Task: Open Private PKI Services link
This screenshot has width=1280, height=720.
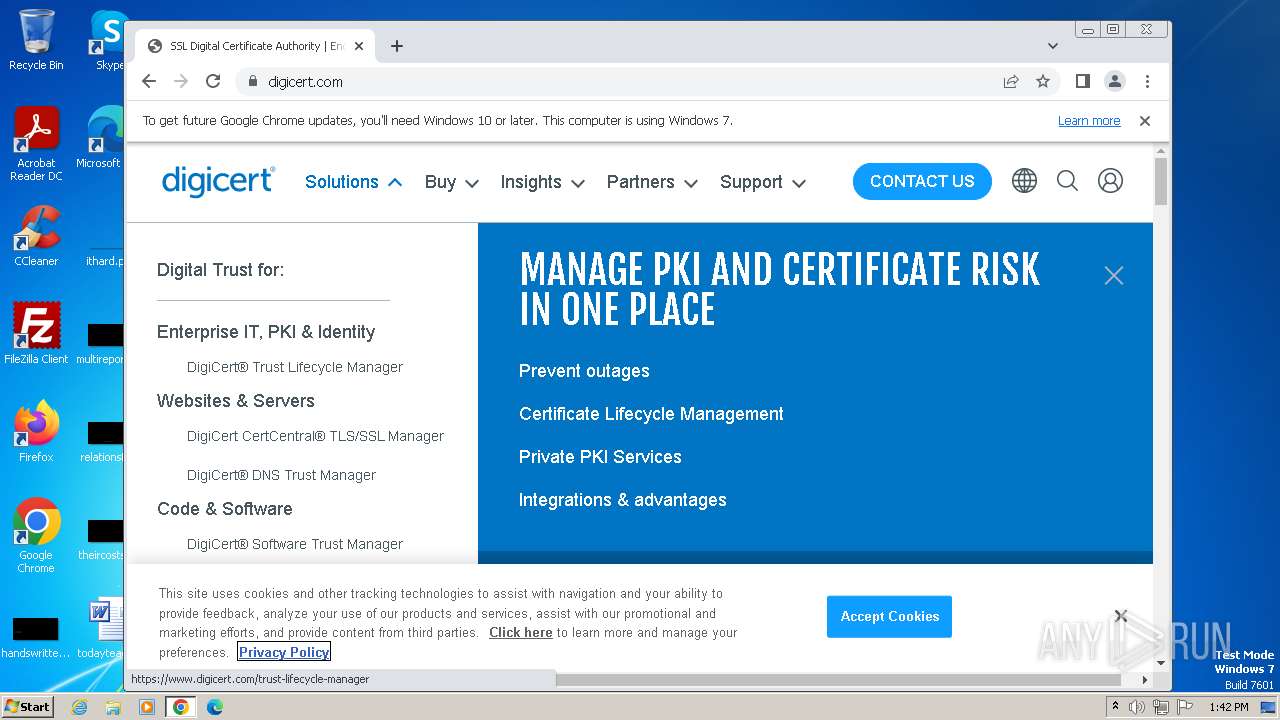Action: point(600,457)
